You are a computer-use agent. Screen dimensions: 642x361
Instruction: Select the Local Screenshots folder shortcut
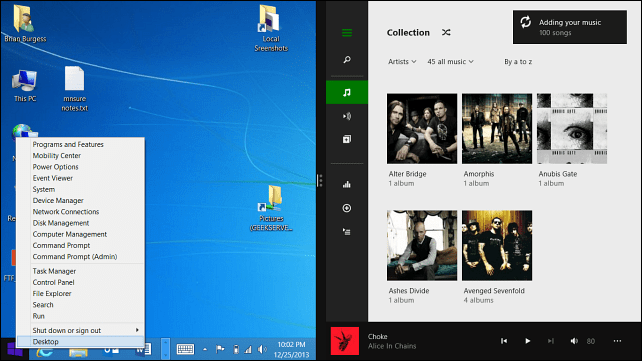(x=271, y=28)
